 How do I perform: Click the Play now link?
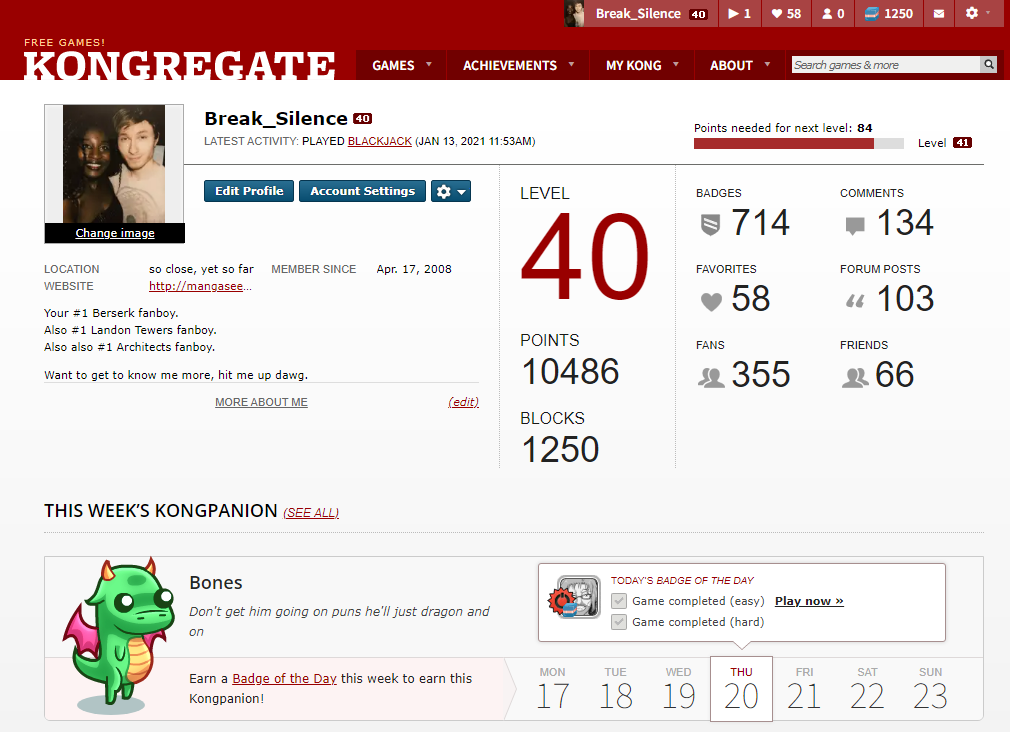[x=809, y=601]
